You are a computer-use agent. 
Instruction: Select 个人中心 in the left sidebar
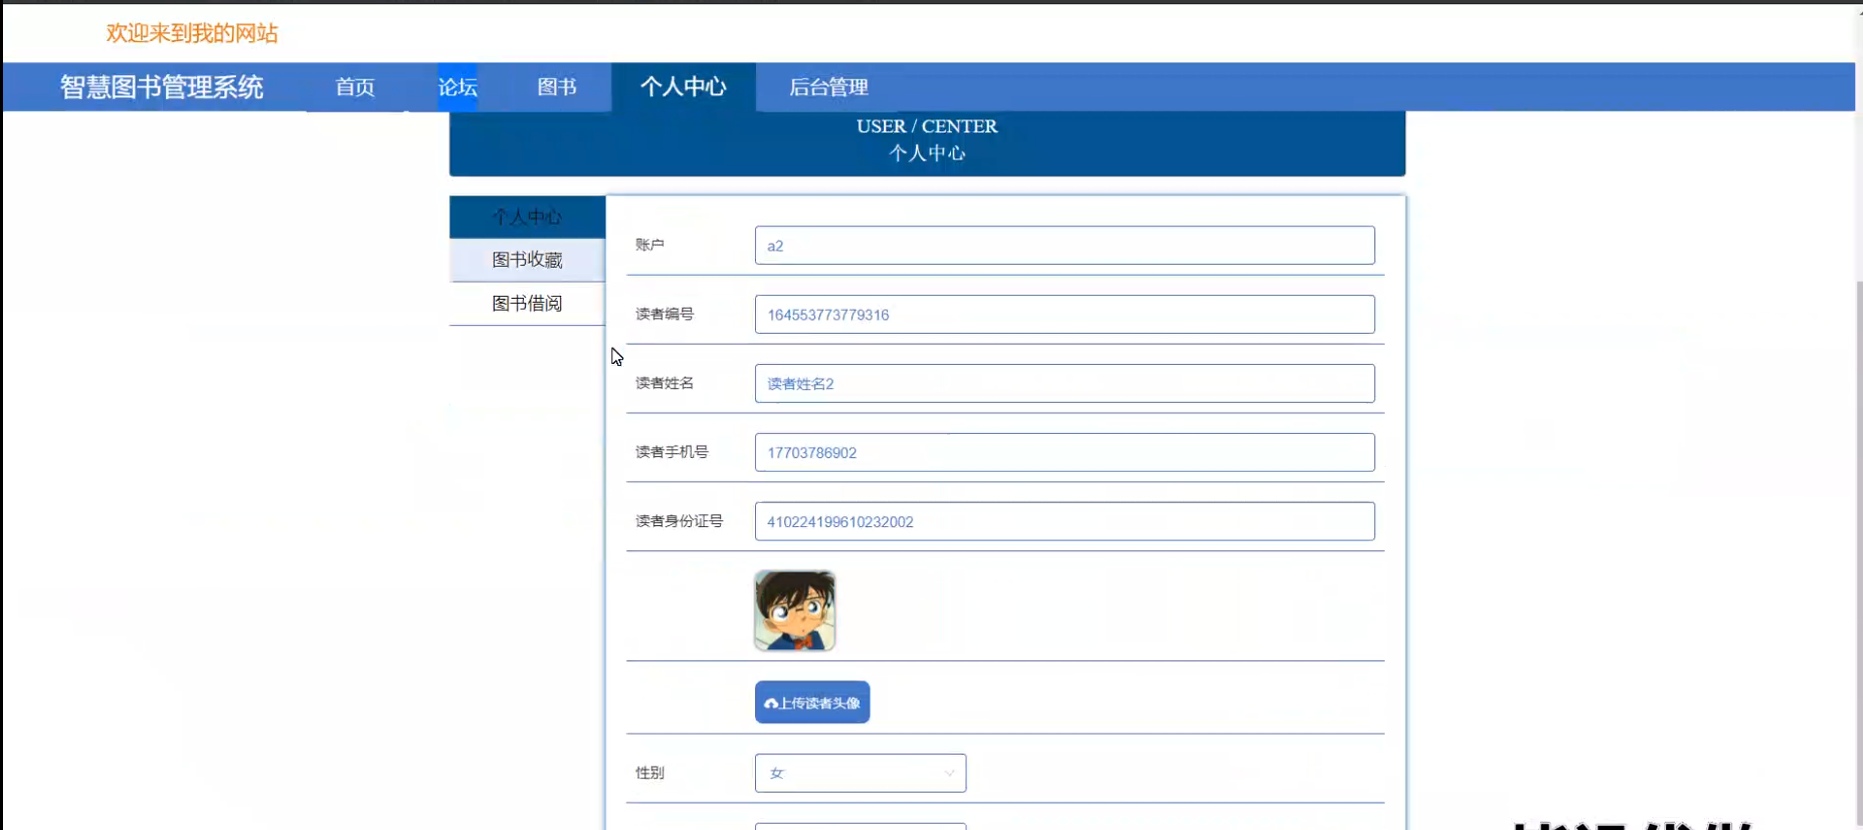click(527, 217)
